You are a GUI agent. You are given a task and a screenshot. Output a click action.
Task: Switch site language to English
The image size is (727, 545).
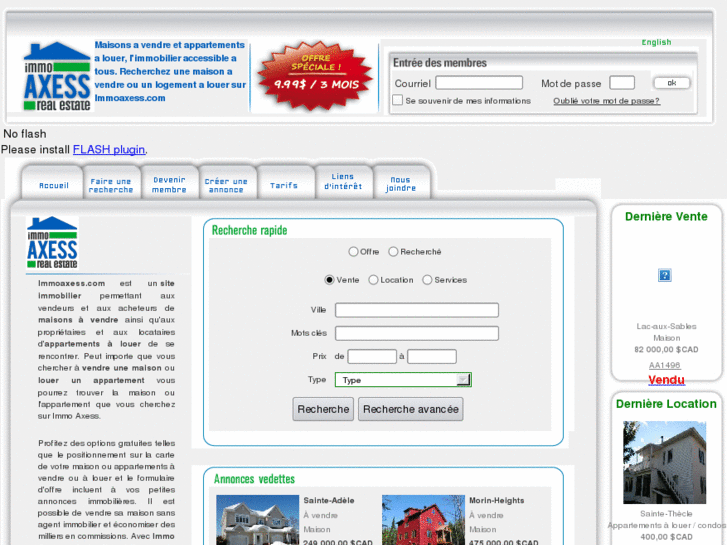(656, 42)
